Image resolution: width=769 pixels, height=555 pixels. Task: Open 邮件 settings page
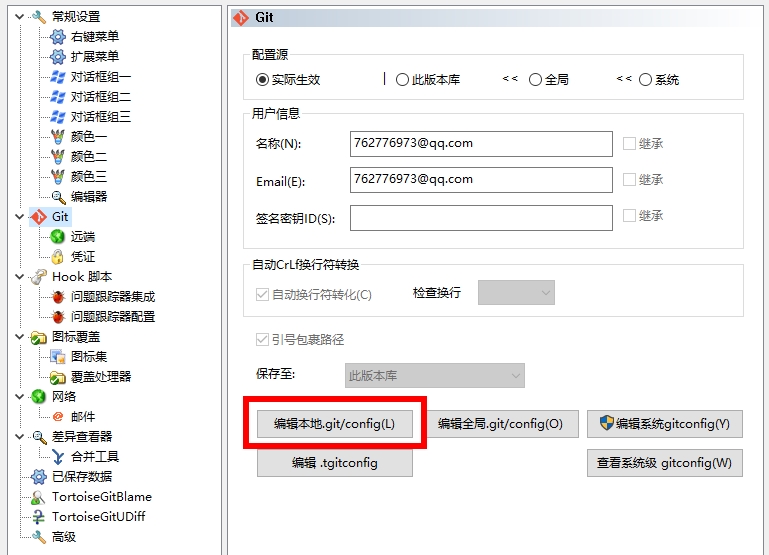(82, 417)
